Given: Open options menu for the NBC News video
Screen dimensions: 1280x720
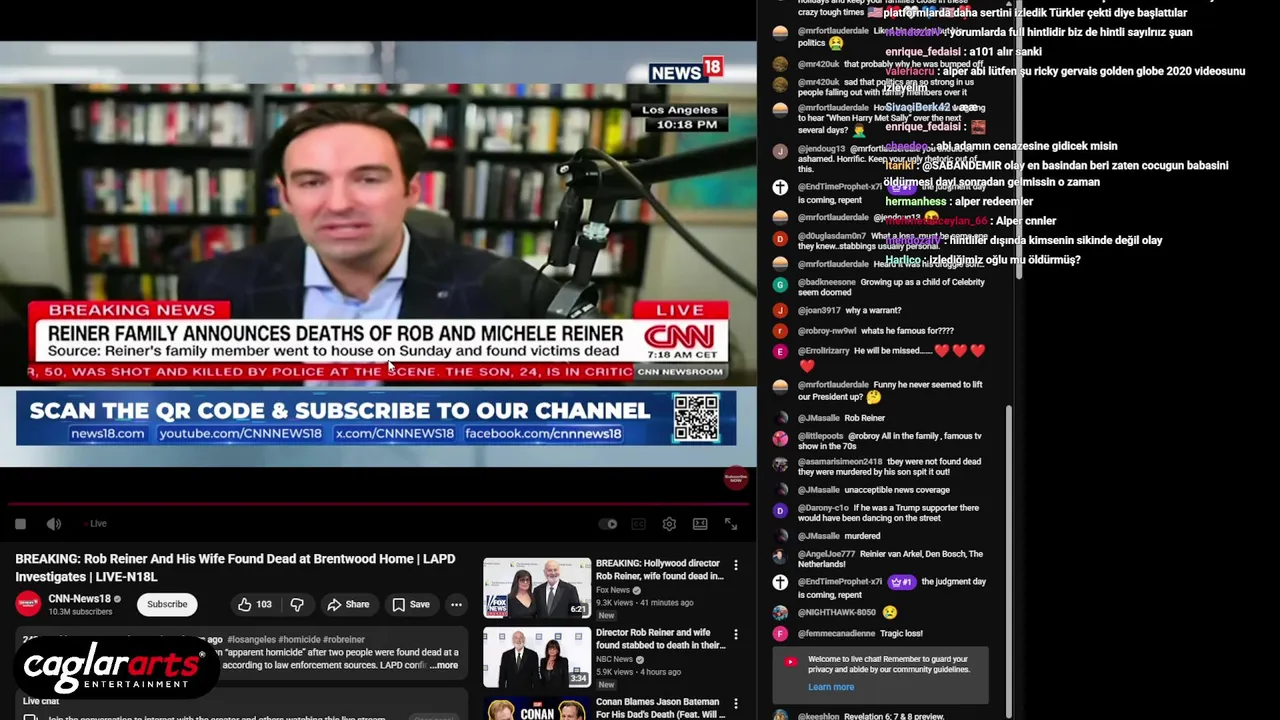Looking at the screenshot, I should point(736,634).
